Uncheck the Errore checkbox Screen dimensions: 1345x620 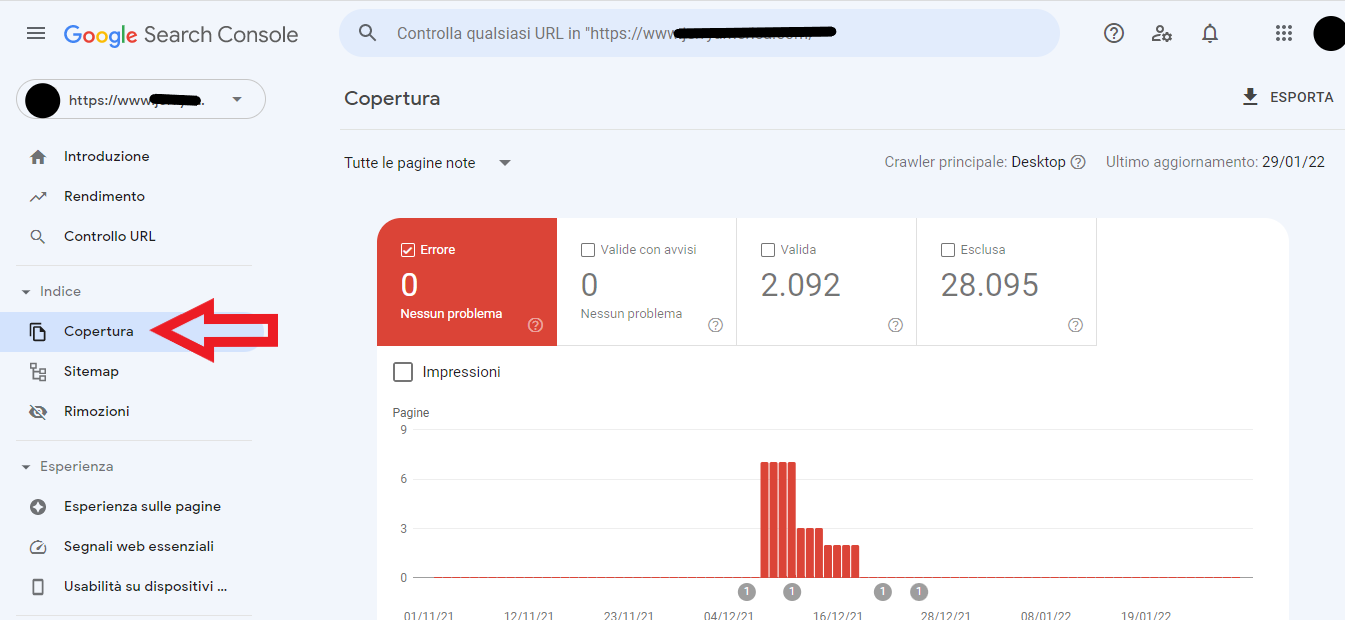pyautogui.click(x=407, y=250)
